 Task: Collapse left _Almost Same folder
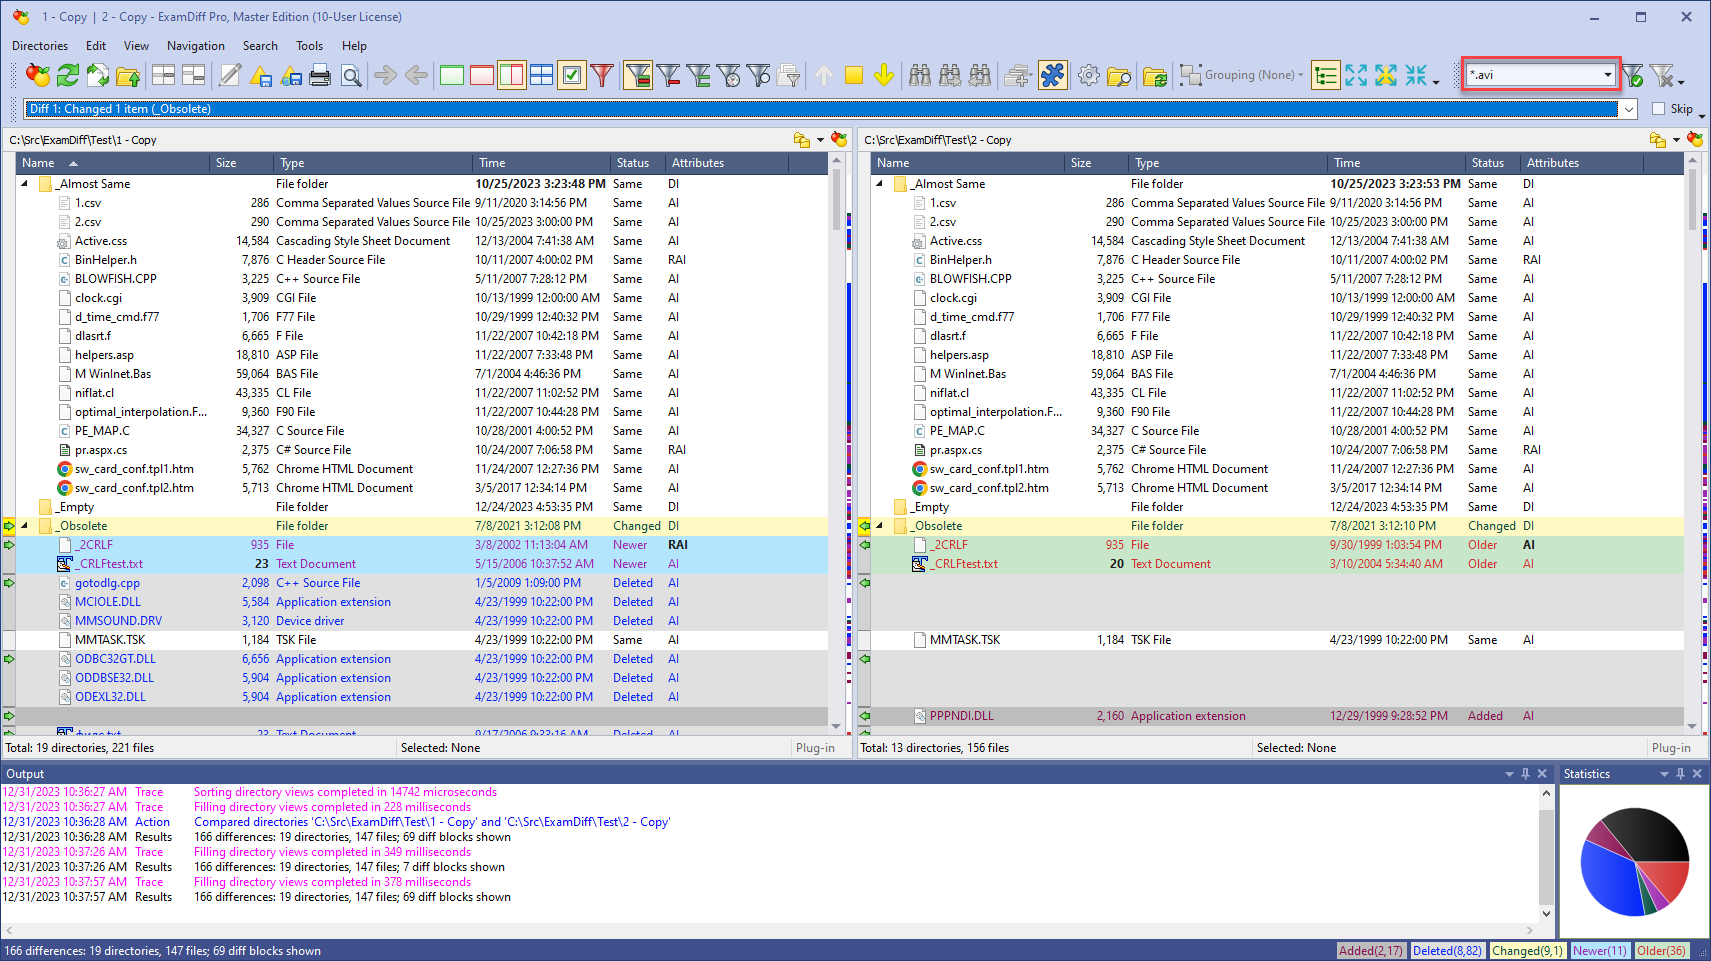tap(25, 184)
